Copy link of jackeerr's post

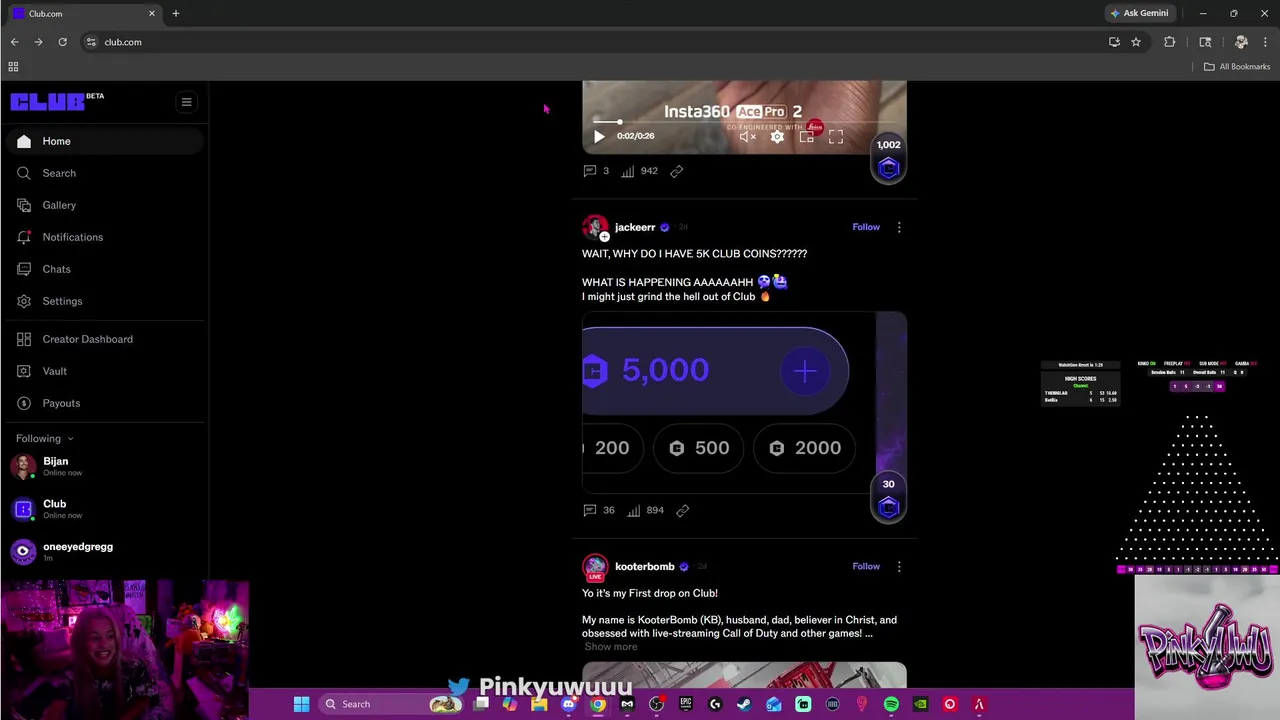click(683, 510)
